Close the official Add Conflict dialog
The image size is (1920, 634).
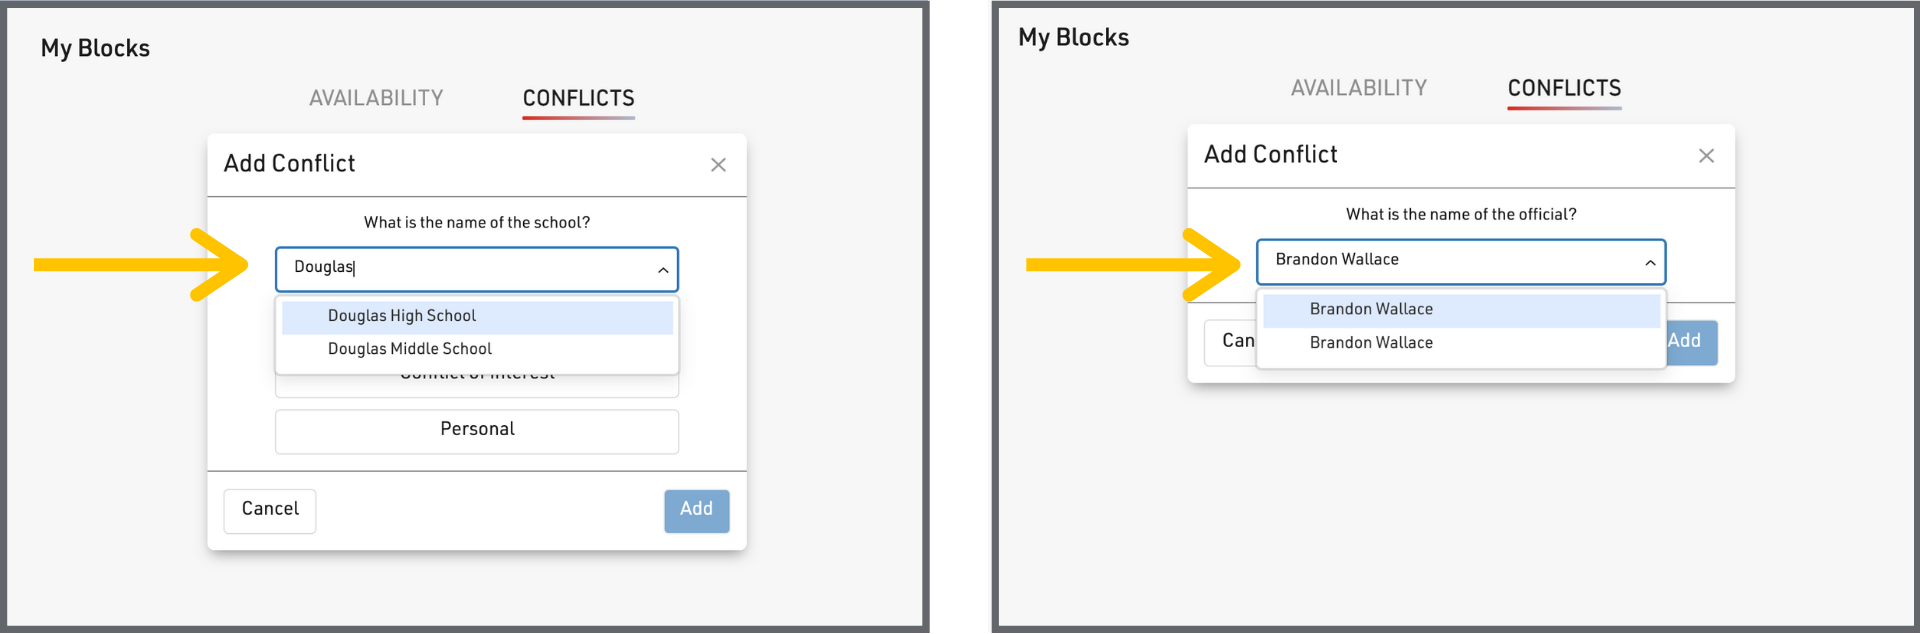[x=1706, y=156]
